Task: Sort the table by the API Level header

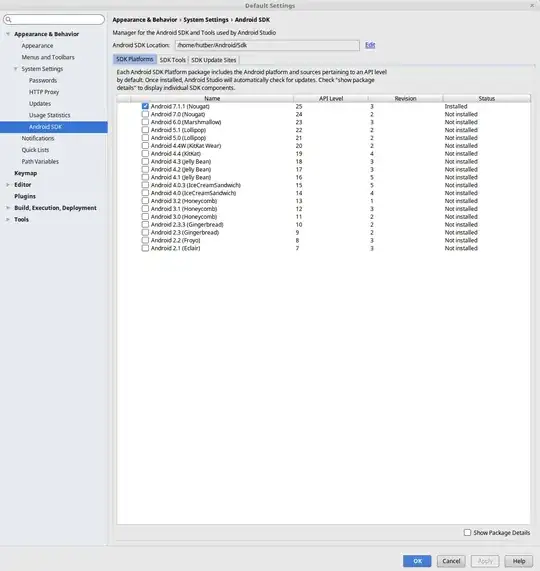Action: click(331, 98)
